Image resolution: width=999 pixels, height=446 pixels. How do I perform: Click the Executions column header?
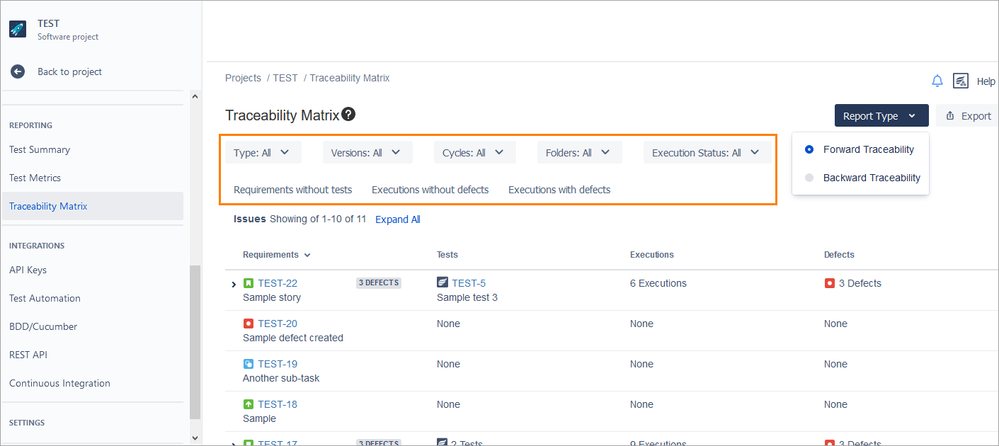click(x=652, y=254)
